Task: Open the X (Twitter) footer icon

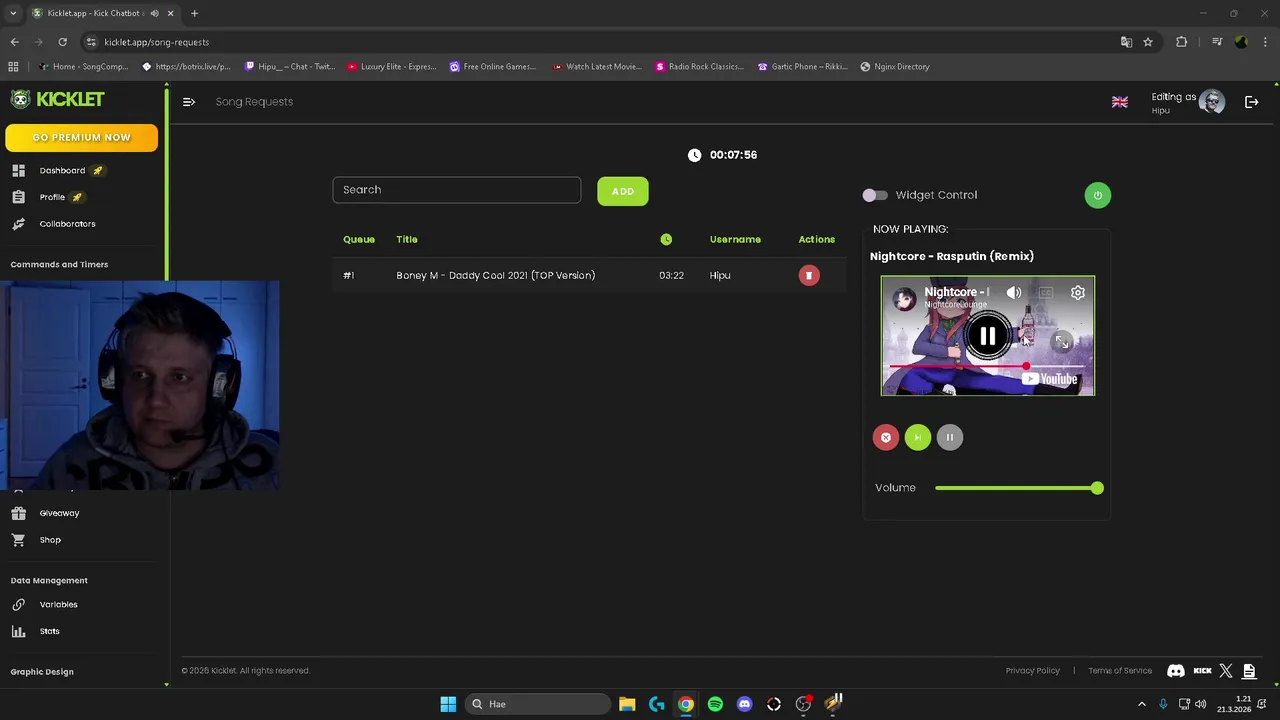Action: pyautogui.click(x=1226, y=671)
